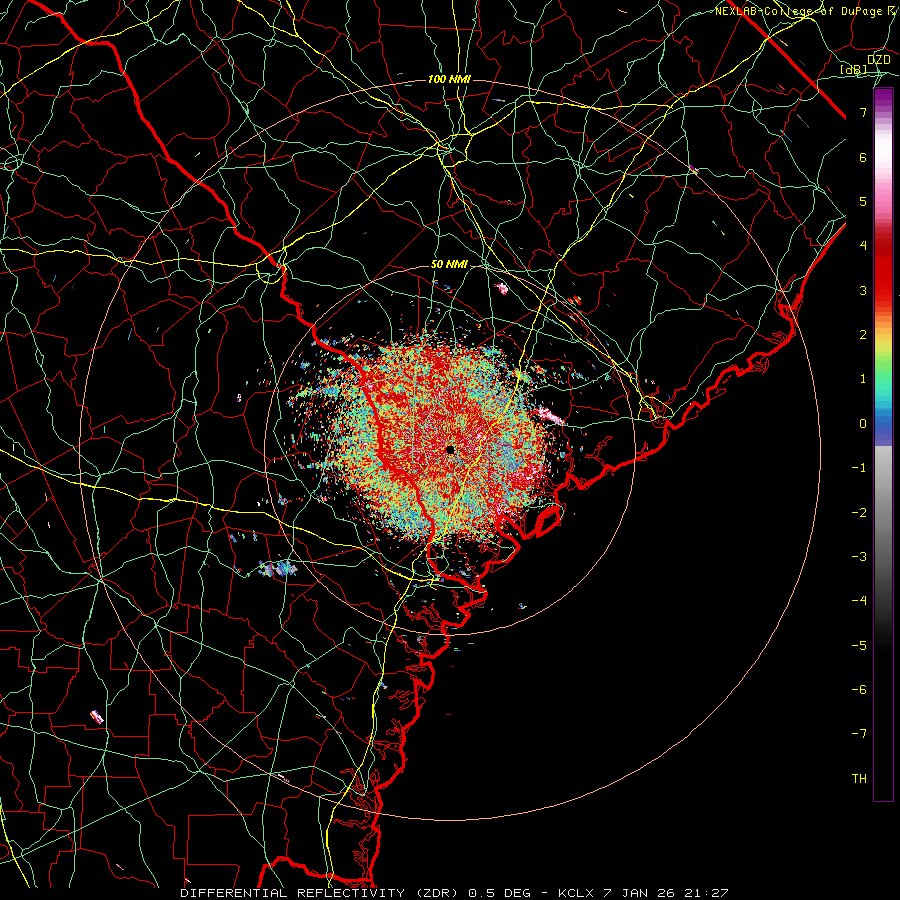Viewport: 900px width, 900px height.
Task: Click the DIFFERENTIAL REFLECTIVITY caption at bottom
Action: pos(454,893)
